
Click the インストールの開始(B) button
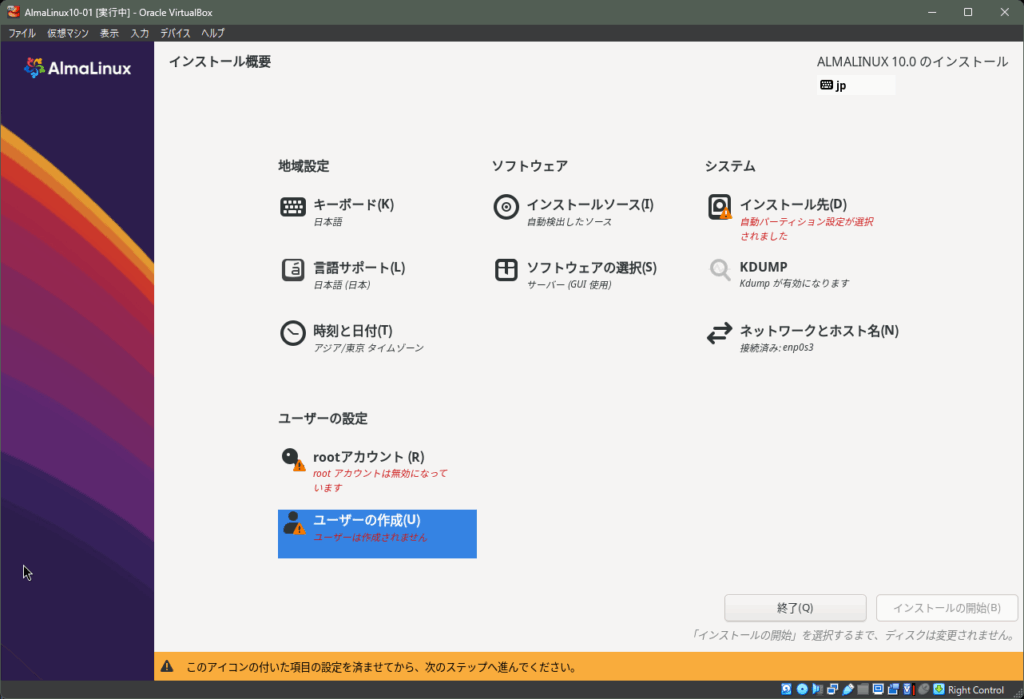(946, 608)
